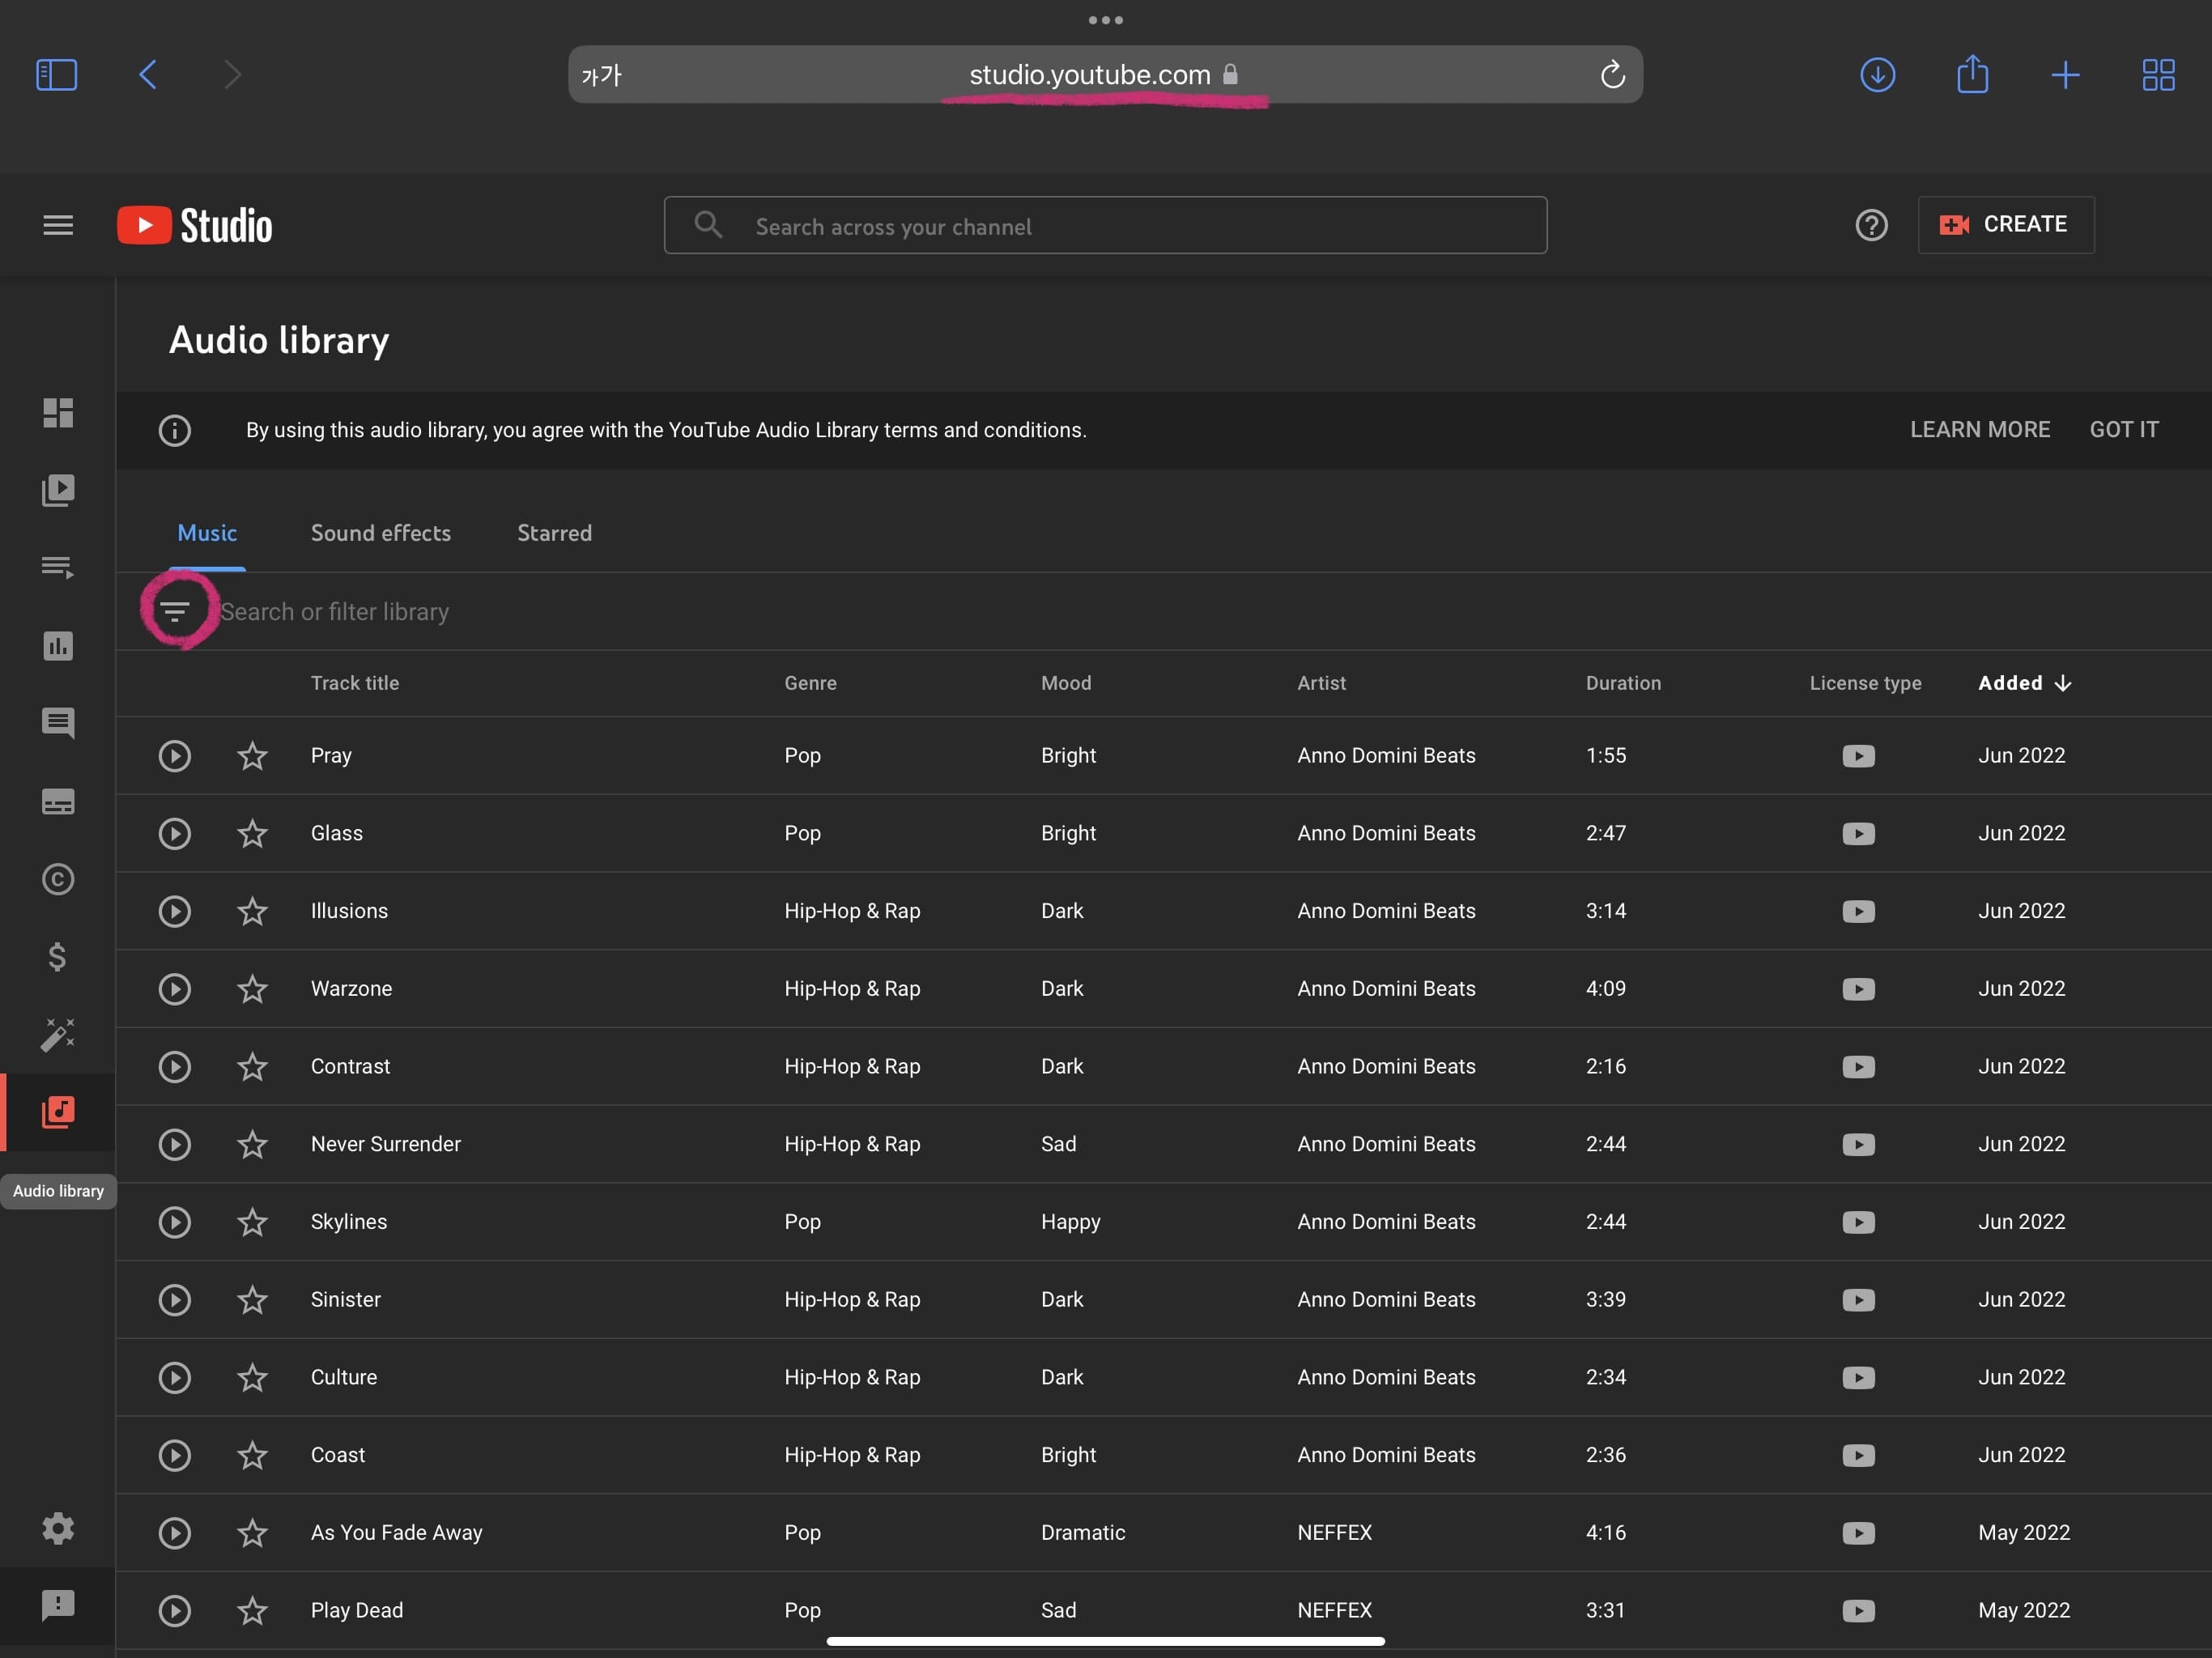Open the Analytics icon in sidebar
2212x1658 pixels.
(x=58, y=646)
